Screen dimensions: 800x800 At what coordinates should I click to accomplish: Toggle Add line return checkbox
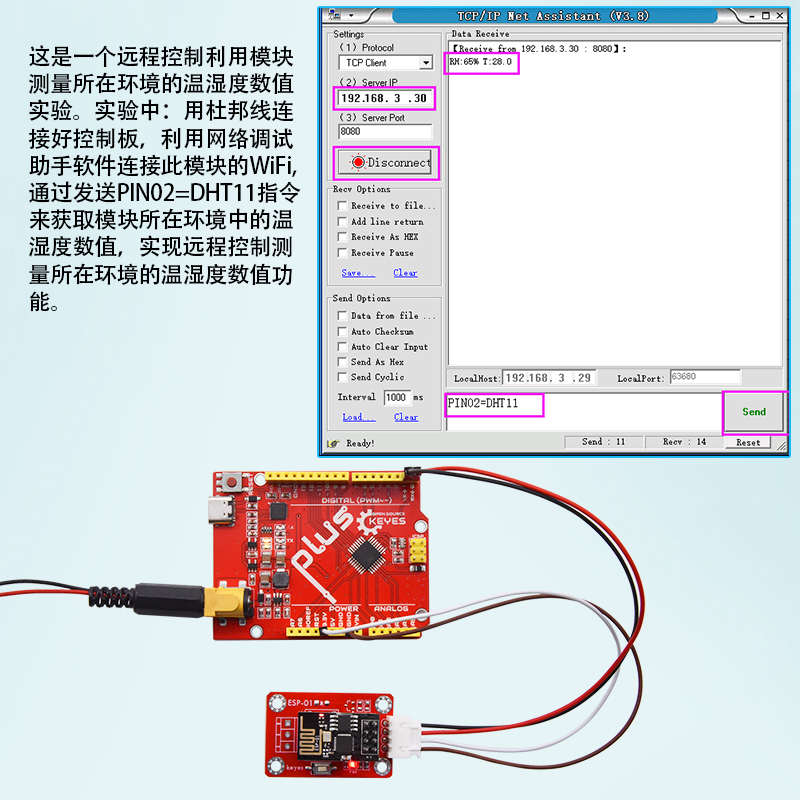point(342,221)
